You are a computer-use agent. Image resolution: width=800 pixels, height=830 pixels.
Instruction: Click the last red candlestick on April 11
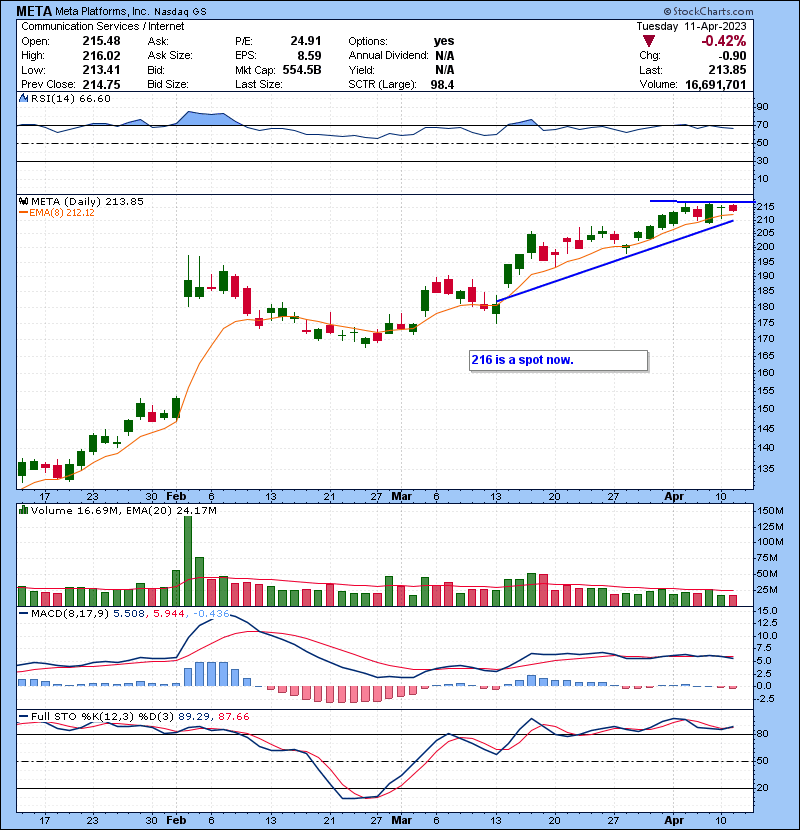click(733, 208)
